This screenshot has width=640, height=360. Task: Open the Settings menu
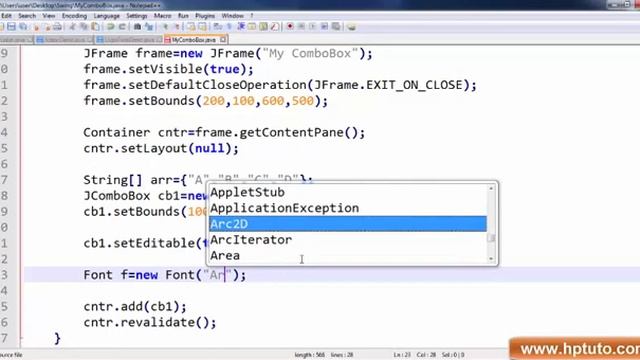point(136,16)
